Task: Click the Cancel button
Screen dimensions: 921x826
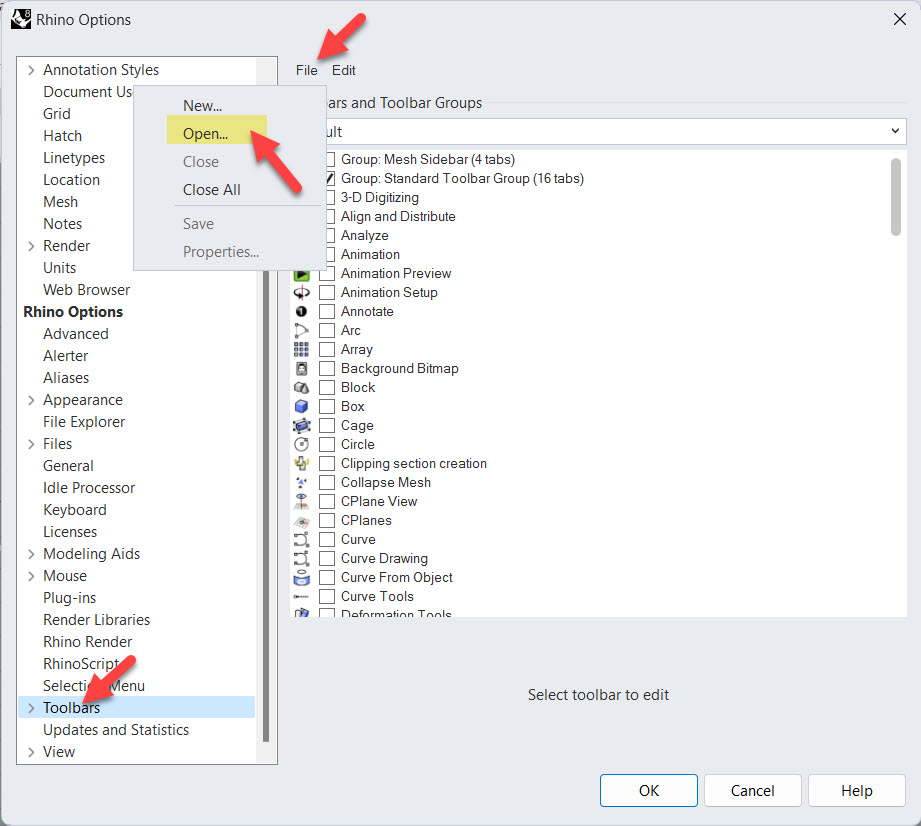Action: tap(752, 791)
